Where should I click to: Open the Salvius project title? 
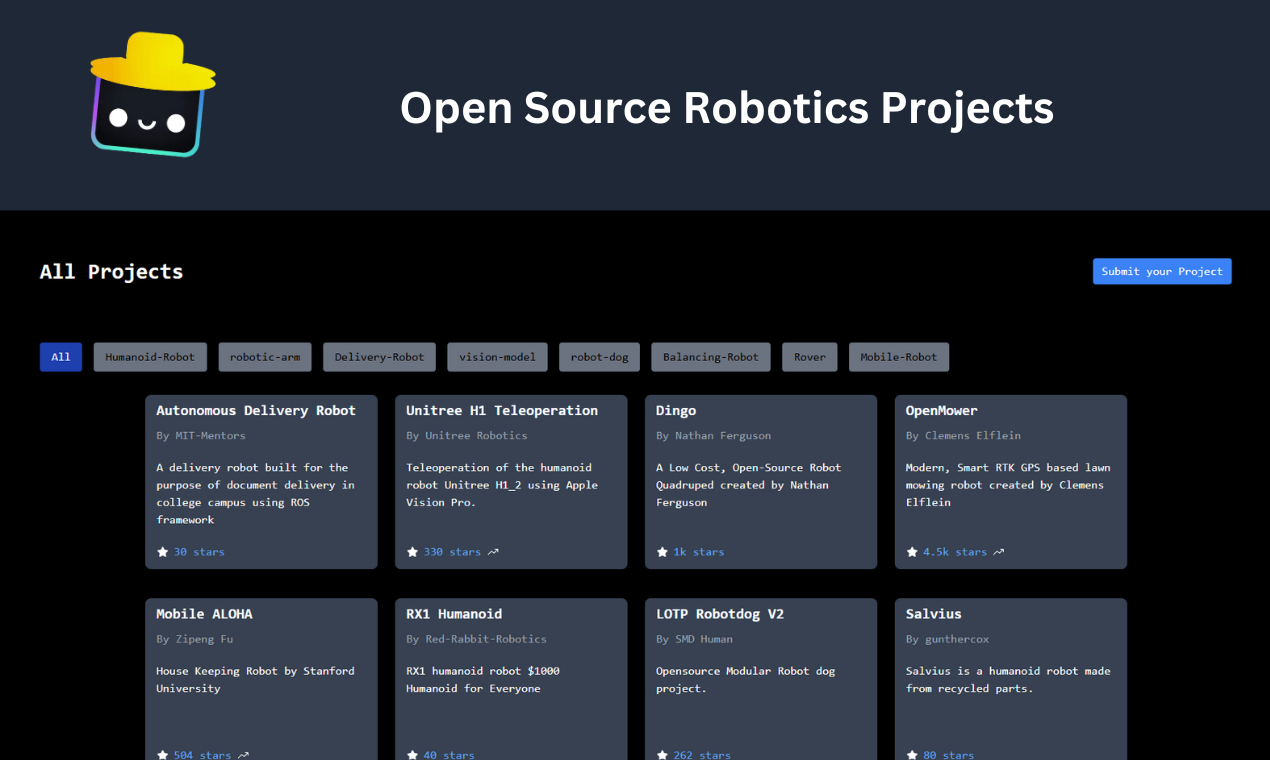click(934, 614)
